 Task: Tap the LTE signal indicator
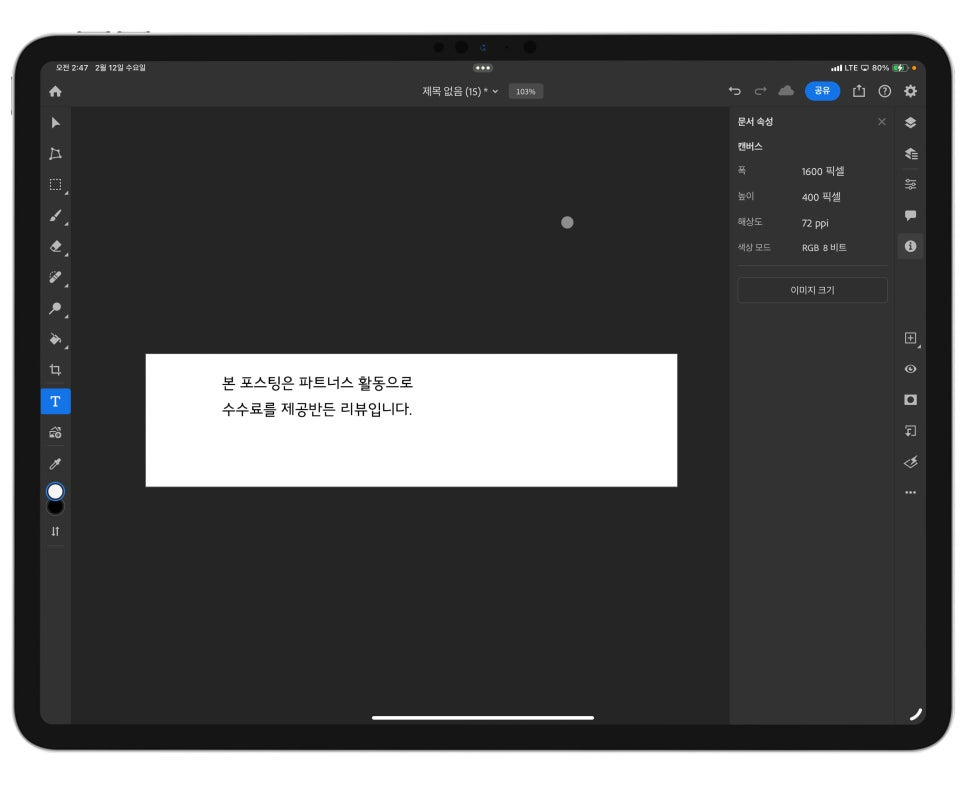(x=844, y=68)
